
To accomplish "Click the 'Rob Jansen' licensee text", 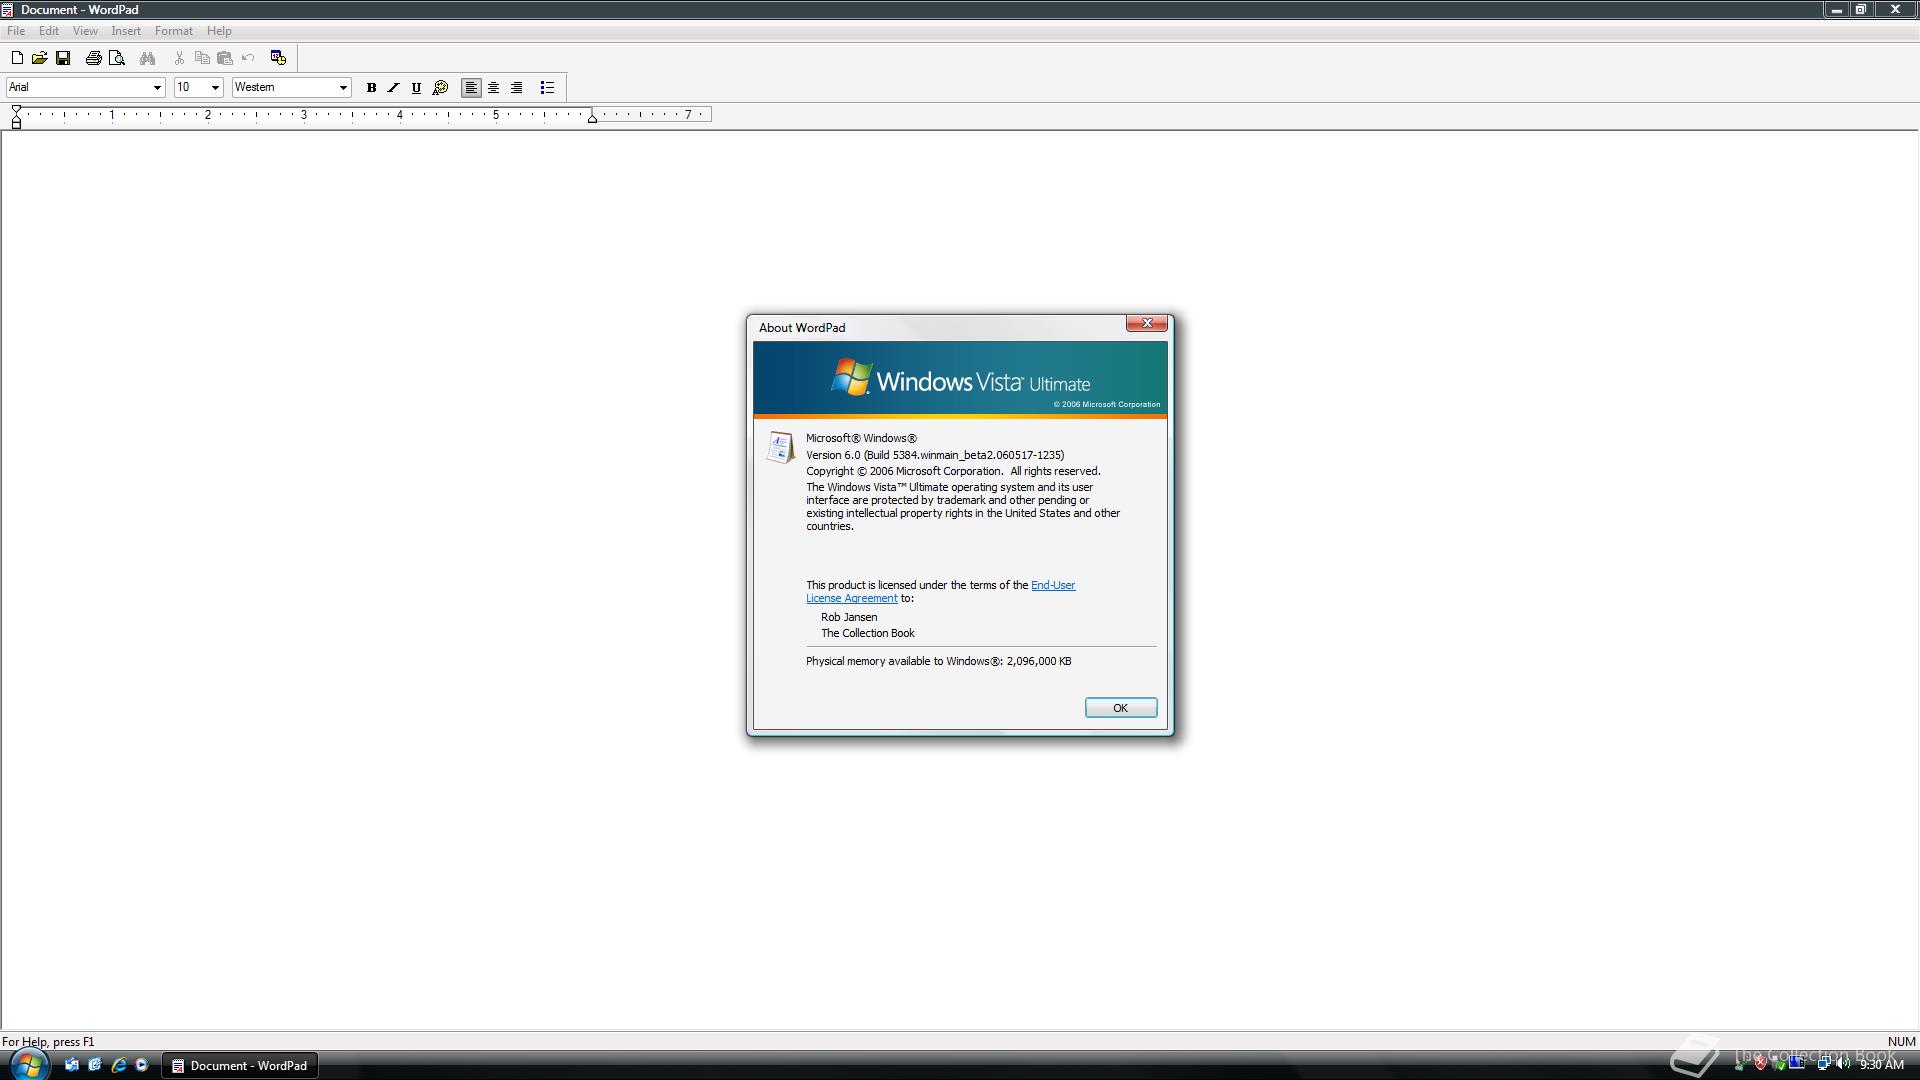I will click(849, 617).
